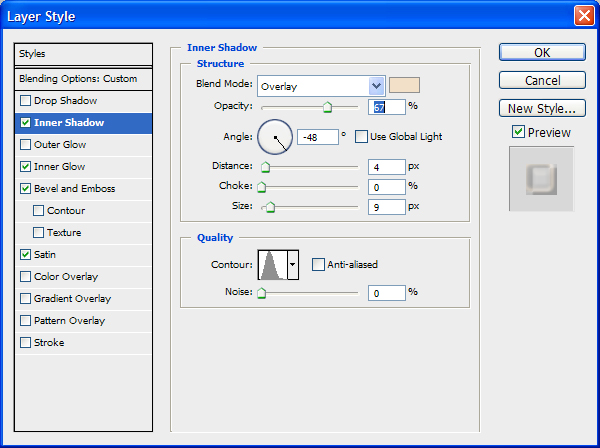Click the Distance value field
Image resolution: width=600 pixels, height=448 pixels.
point(386,167)
